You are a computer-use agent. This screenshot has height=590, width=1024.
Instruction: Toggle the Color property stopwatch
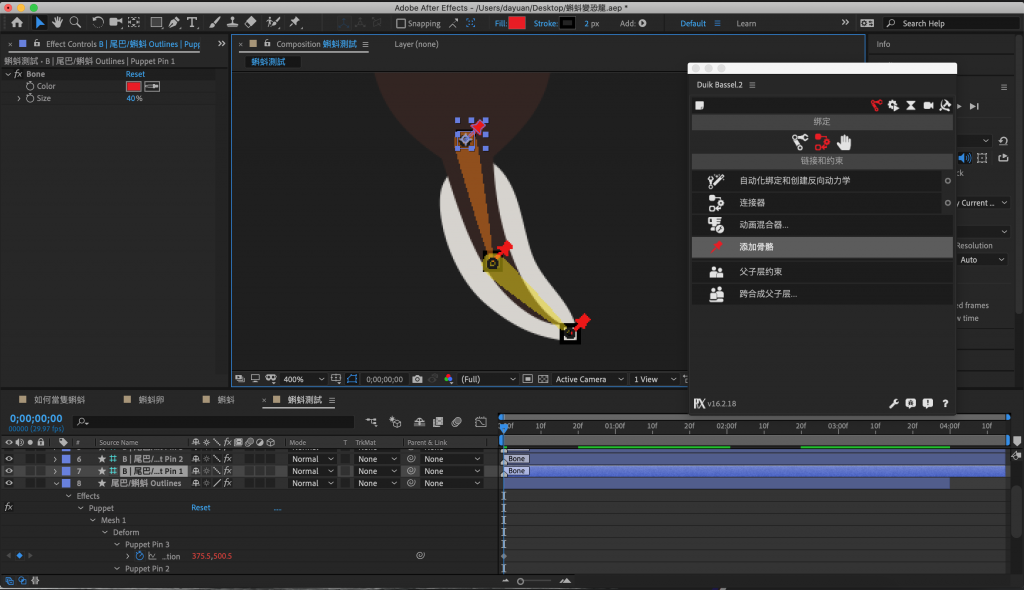click(30, 86)
